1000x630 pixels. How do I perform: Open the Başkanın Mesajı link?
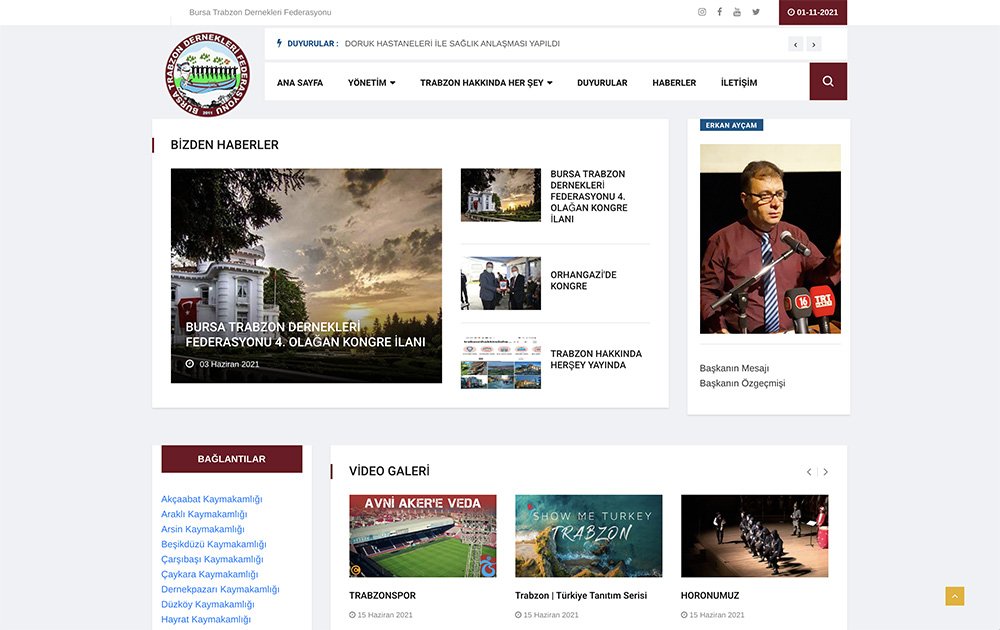(x=734, y=369)
